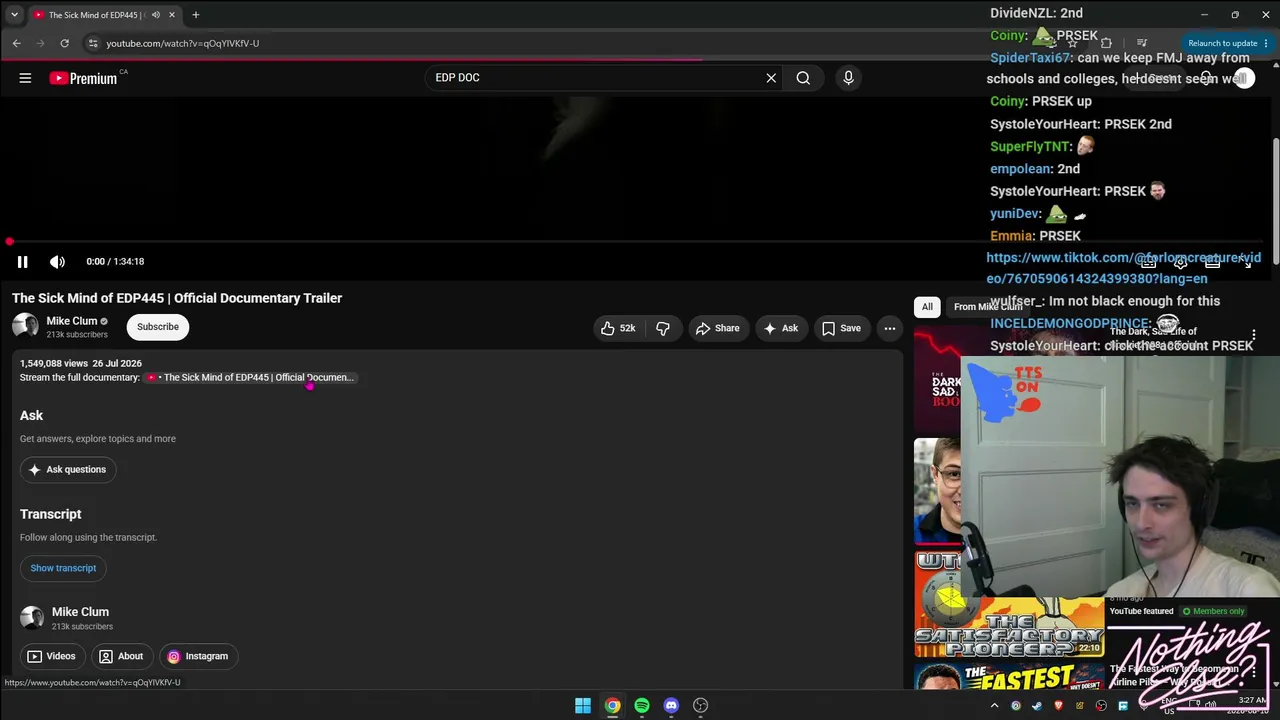The height and width of the screenshot is (720, 1280).
Task: Mute the video player volume
Action: coord(57,262)
